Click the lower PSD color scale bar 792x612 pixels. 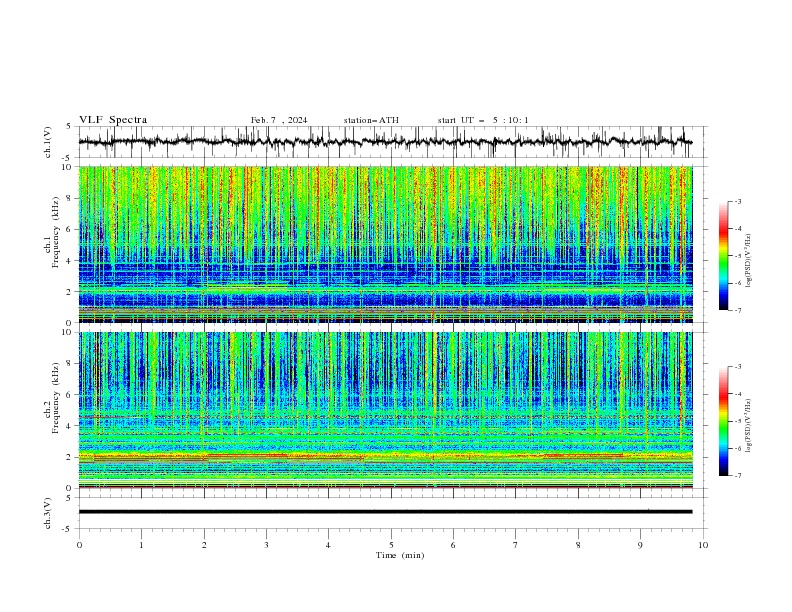click(x=724, y=421)
